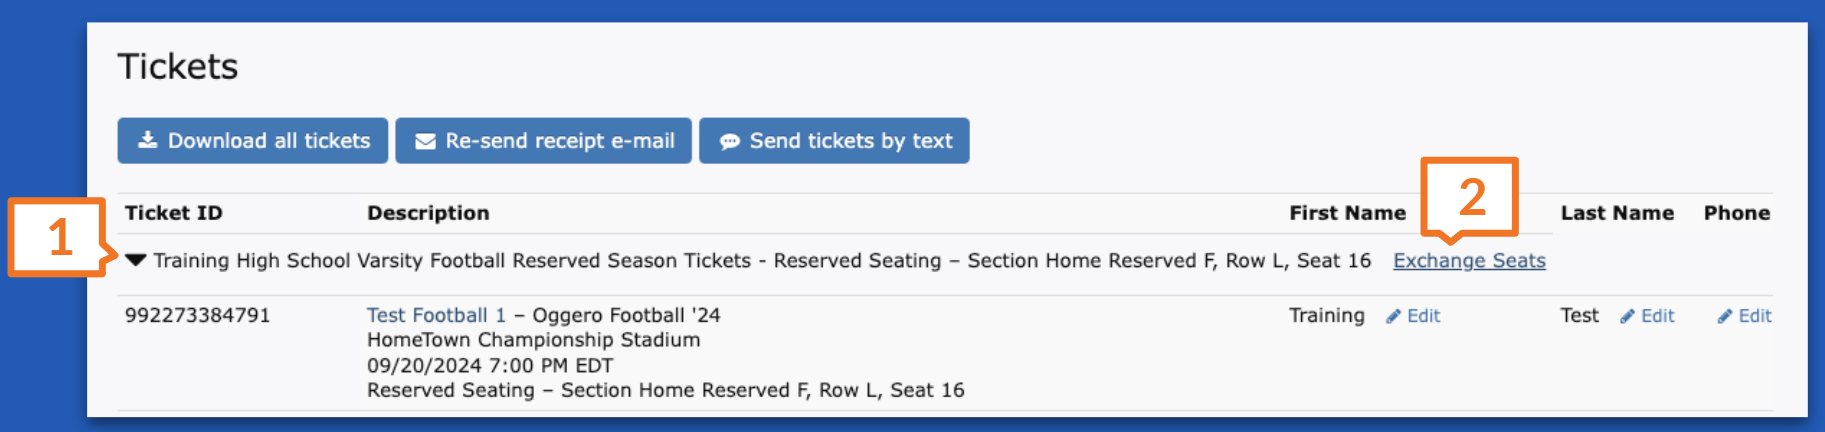Open the Exchange Seats link
Screen dimensions: 1825x432
click(x=1469, y=260)
